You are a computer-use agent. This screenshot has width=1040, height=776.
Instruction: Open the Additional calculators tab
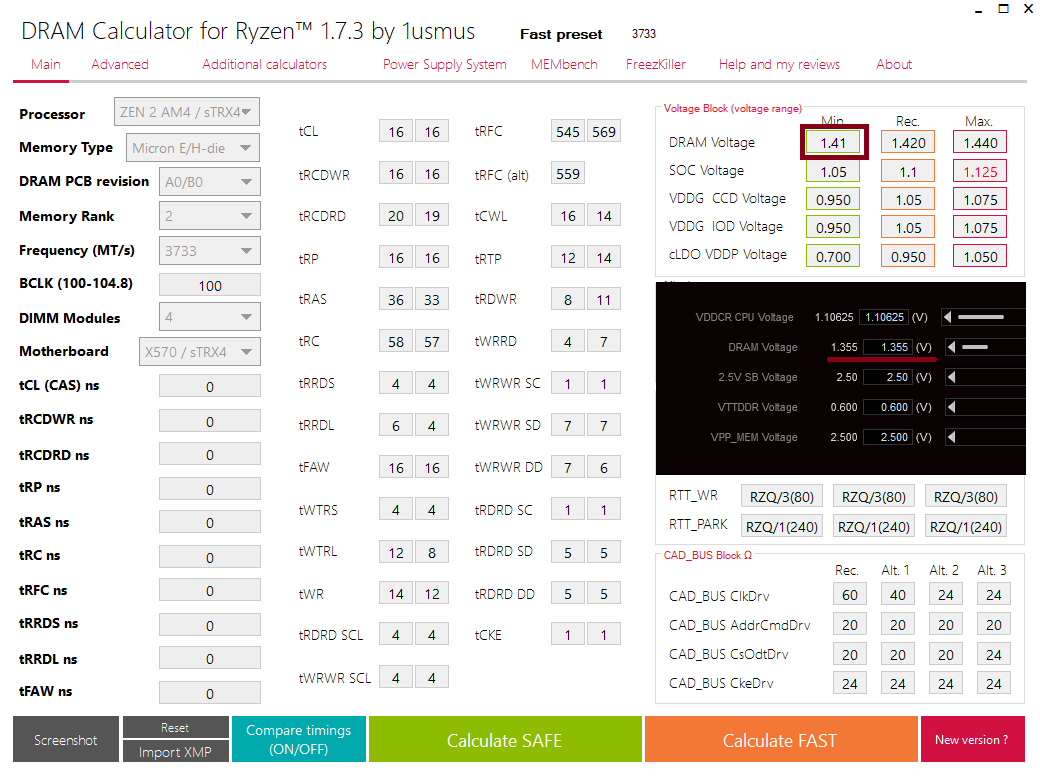264,64
